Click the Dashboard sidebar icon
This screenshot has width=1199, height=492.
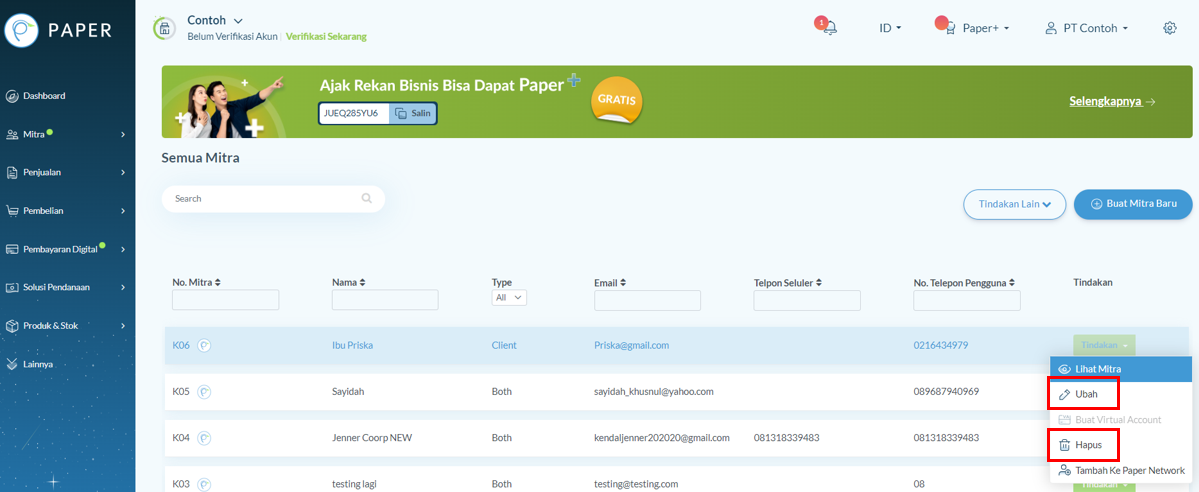pos(11,96)
